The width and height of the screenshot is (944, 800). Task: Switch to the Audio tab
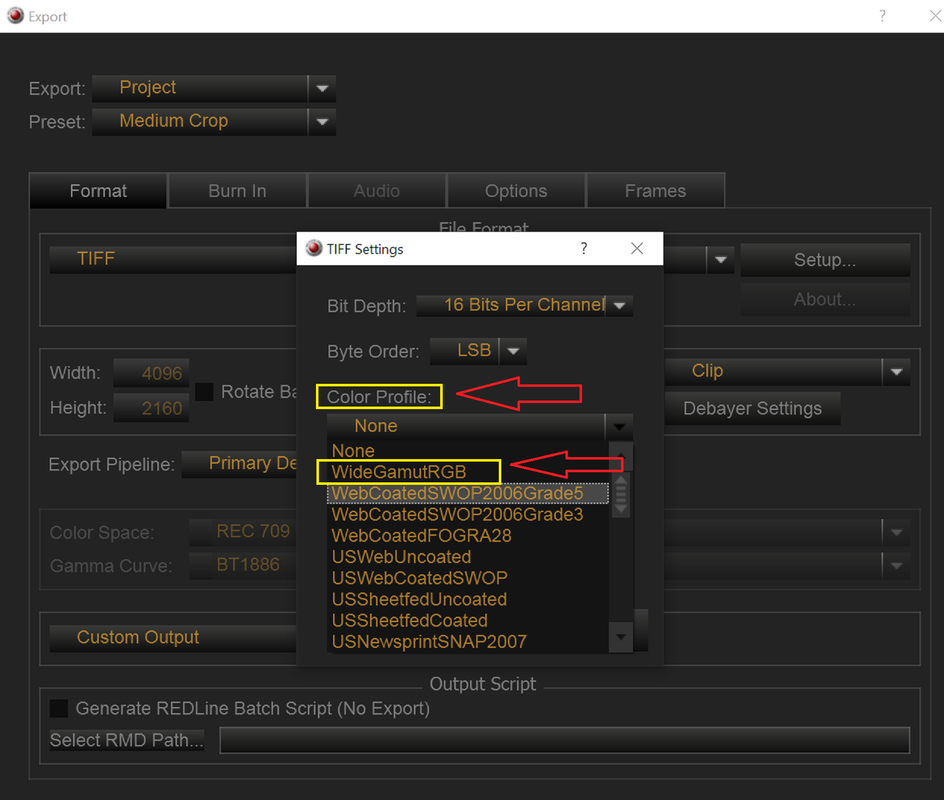coord(376,191)
